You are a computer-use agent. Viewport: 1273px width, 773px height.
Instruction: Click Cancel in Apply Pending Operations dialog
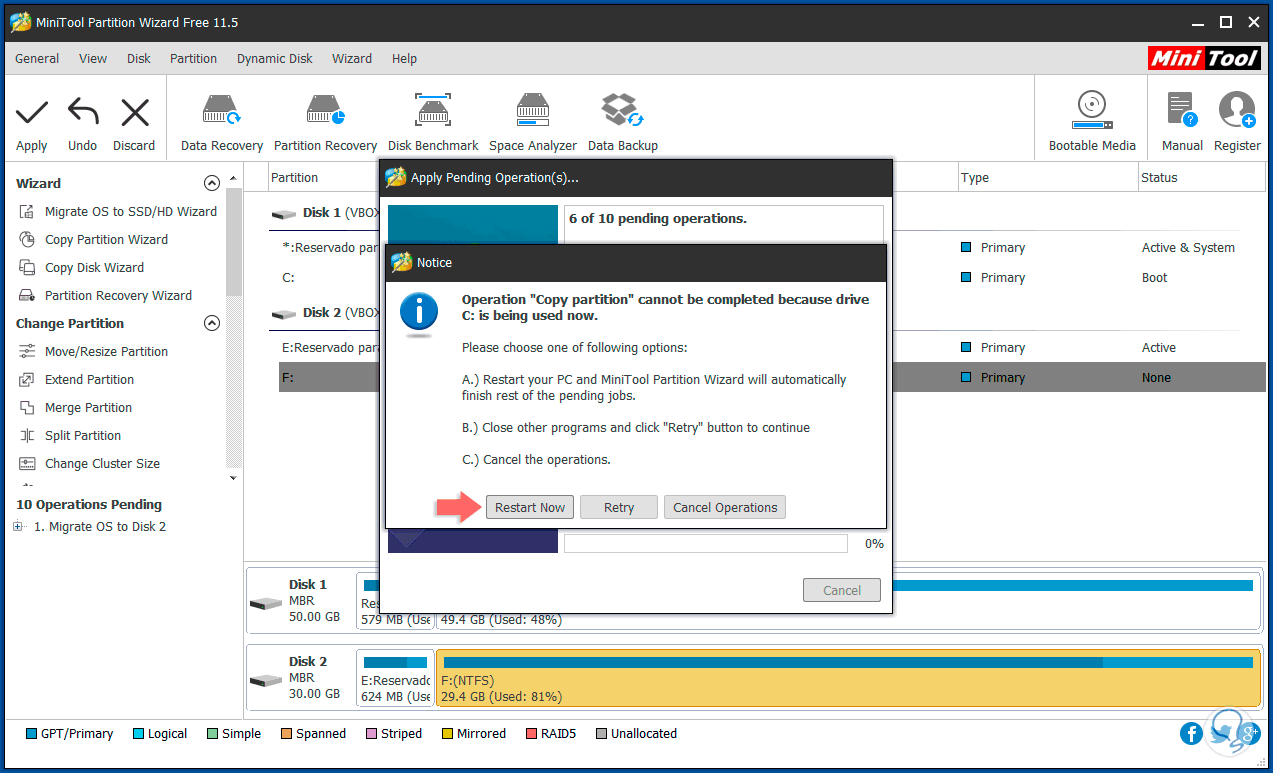click(x=842, y=590)
